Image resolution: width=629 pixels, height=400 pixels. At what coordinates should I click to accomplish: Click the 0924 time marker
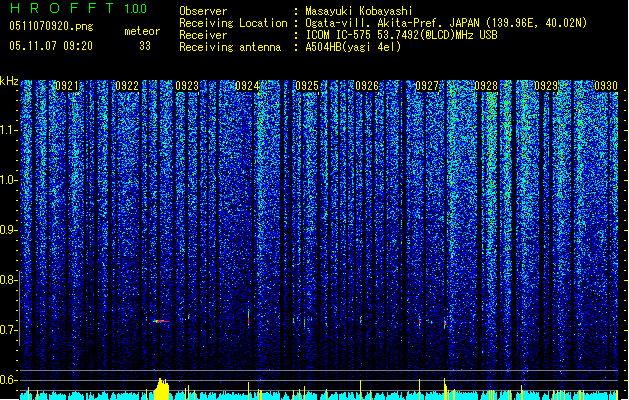tap(247, 86)
